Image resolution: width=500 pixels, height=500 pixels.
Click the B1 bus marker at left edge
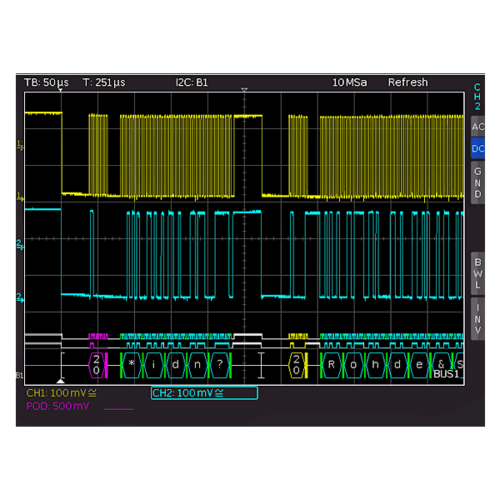(20, 376)
